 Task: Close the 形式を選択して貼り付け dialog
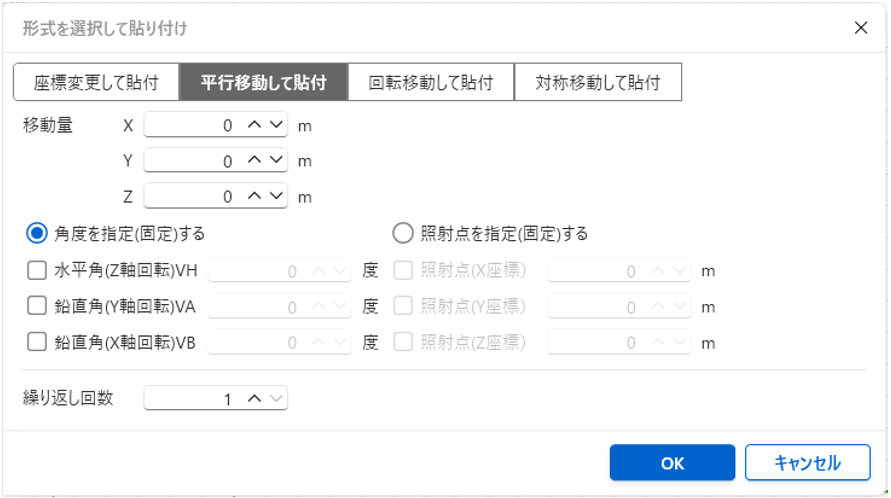point(861,28)
